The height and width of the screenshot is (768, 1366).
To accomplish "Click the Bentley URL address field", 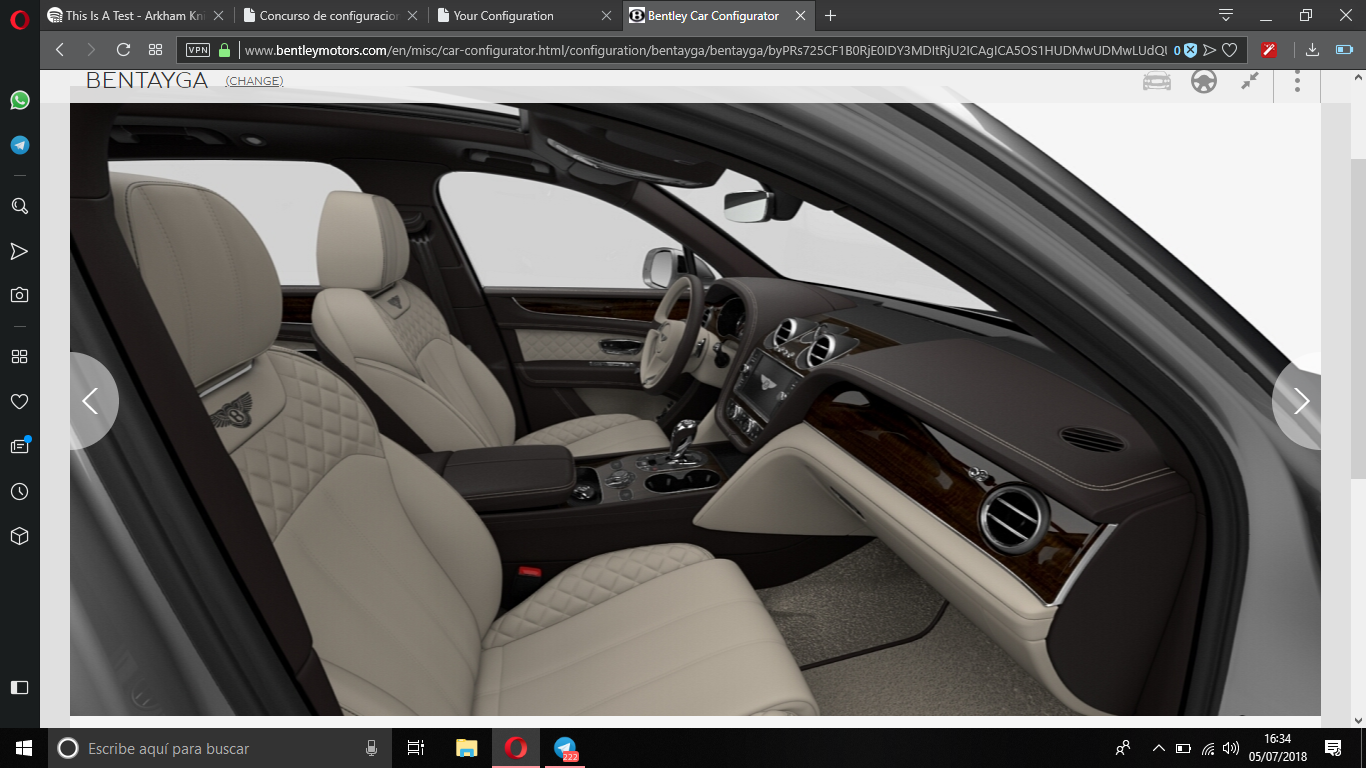I will point(704,50).
